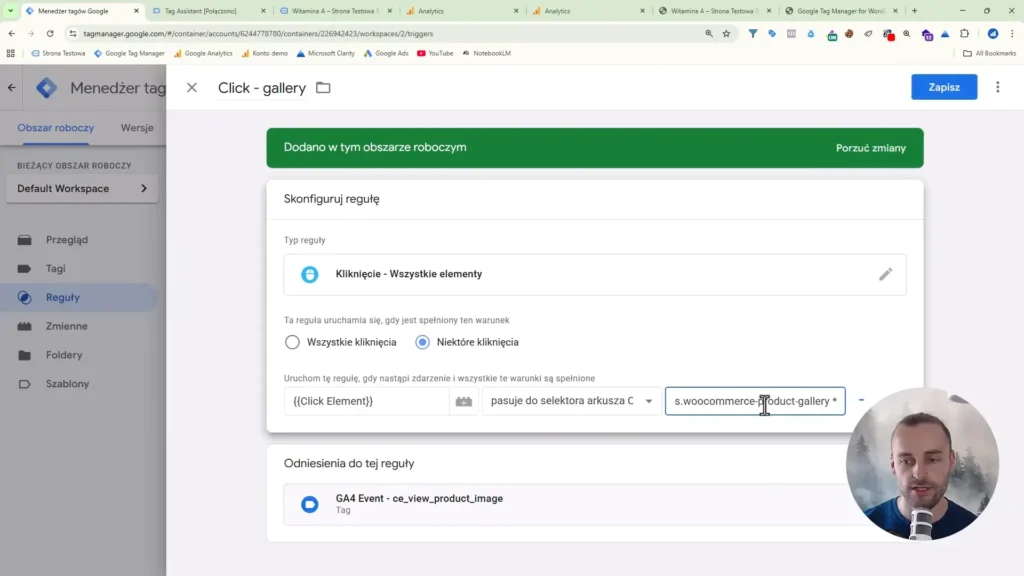Choose the Wszystkie kliknięcia radio option
This screenshot has width=1024, height=576.
click(x=292, y=342)
